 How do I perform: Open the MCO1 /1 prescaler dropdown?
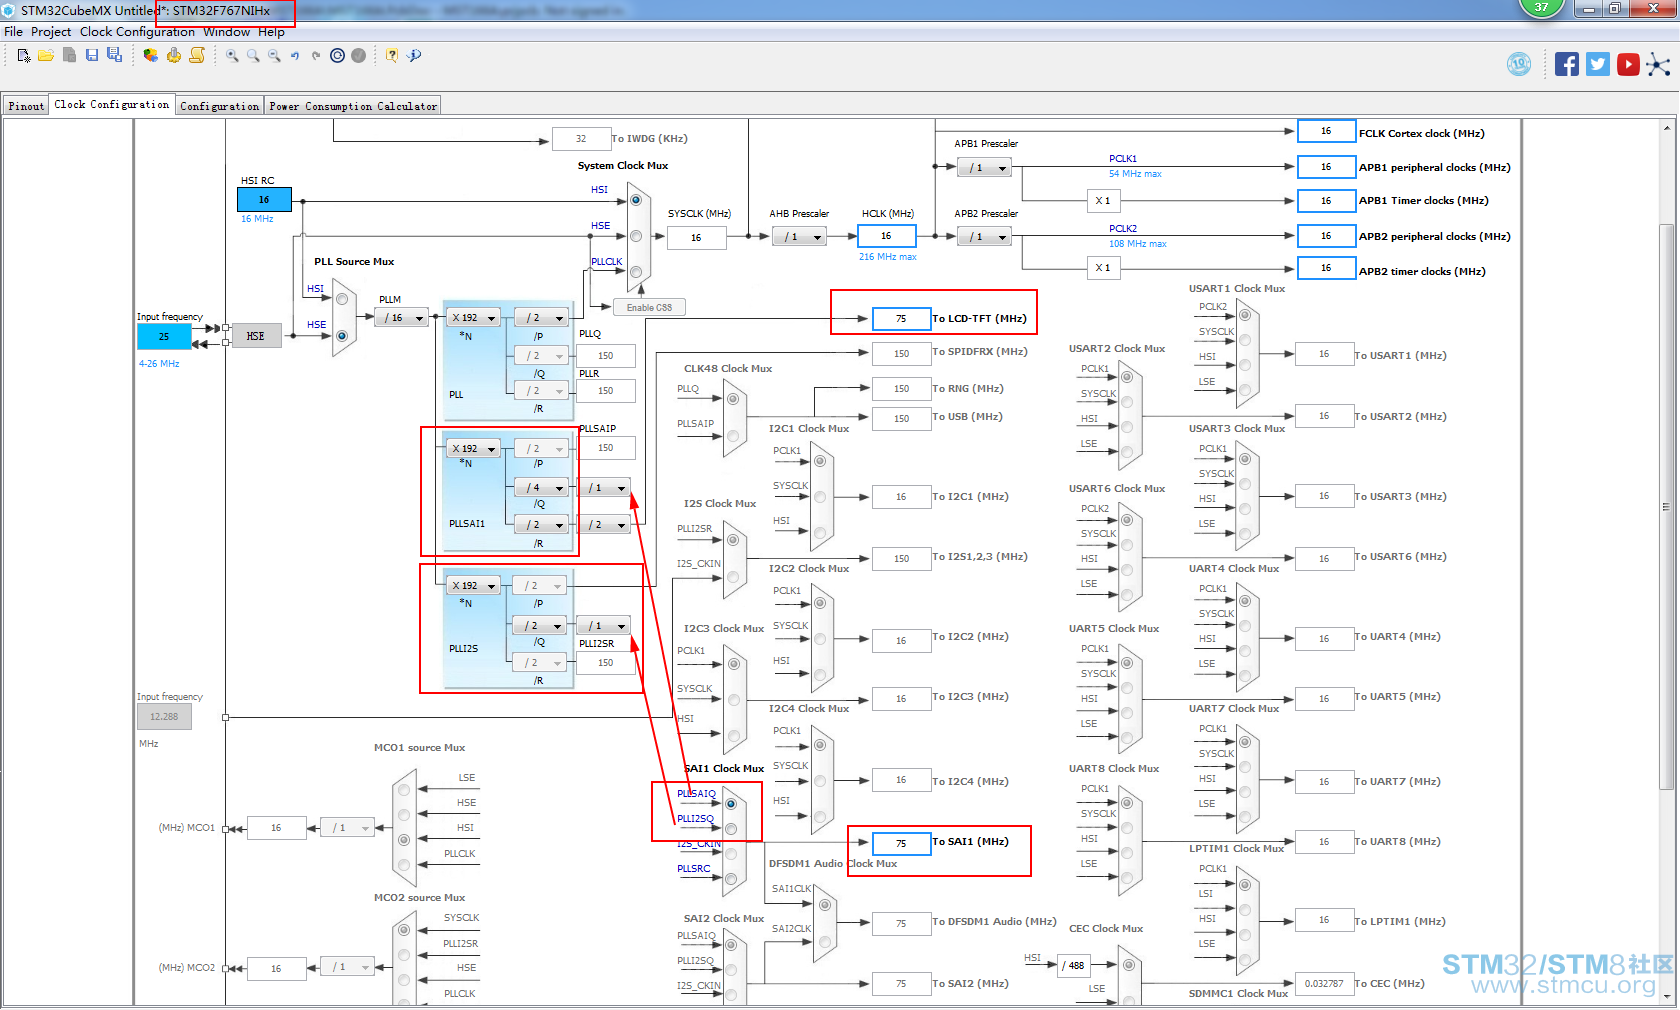point(347,828)
